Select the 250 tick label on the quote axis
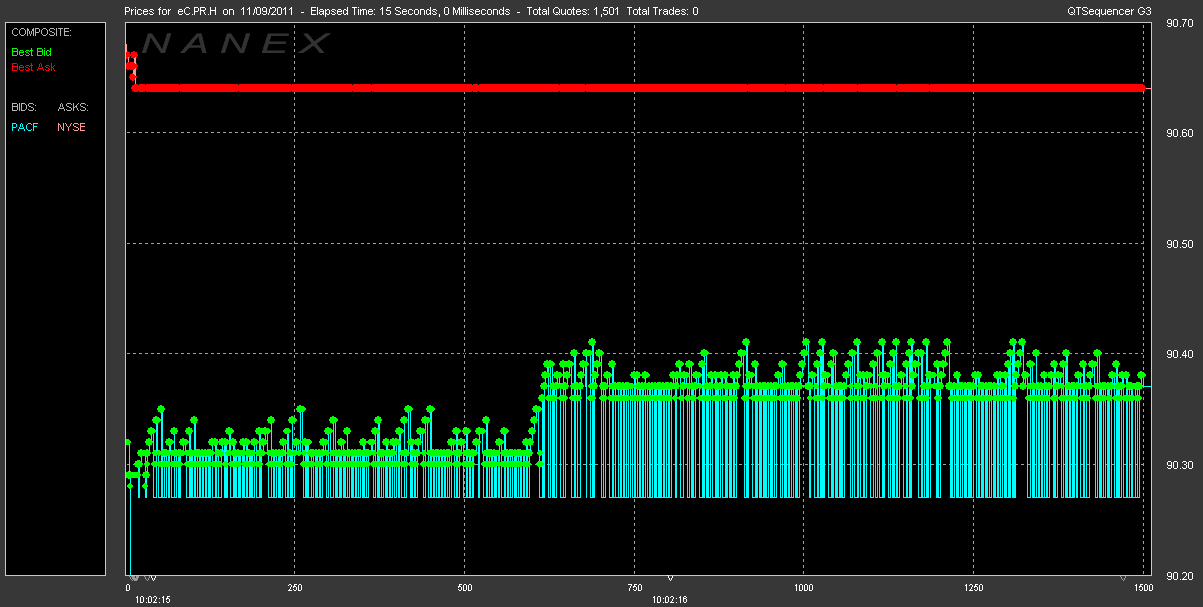Viewport: 1203px width, 607px height. click(296, 588)
